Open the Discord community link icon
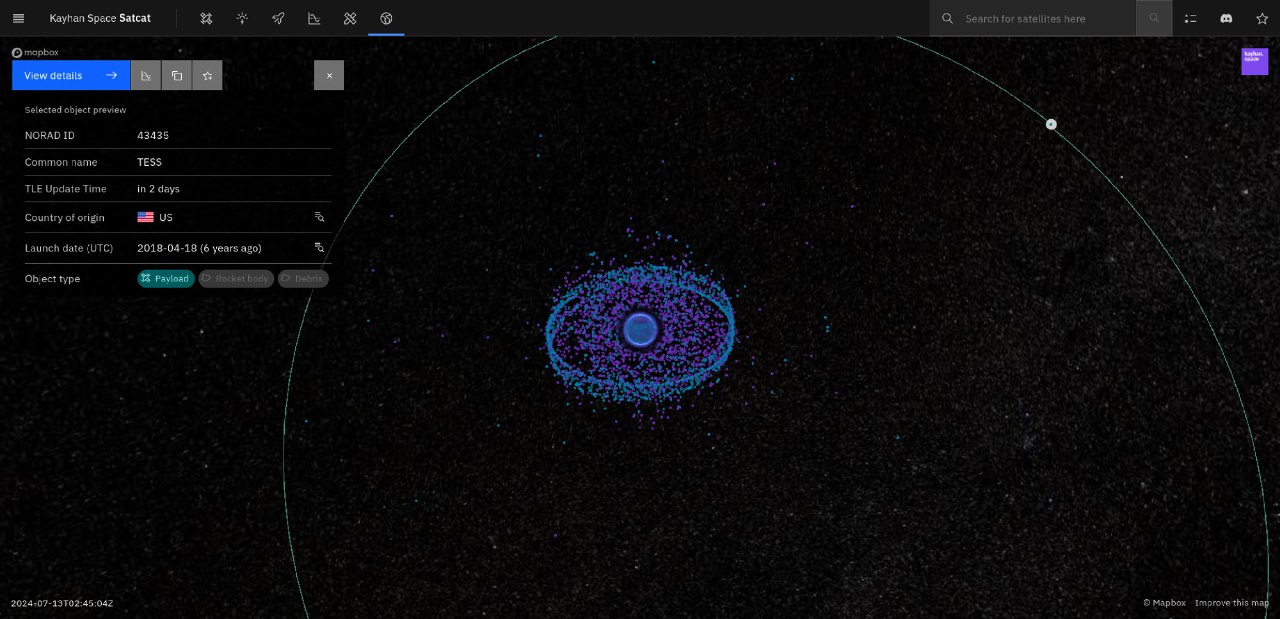Image resolution: width=1280 pixels, height=619 pixels. (1226, 18)
